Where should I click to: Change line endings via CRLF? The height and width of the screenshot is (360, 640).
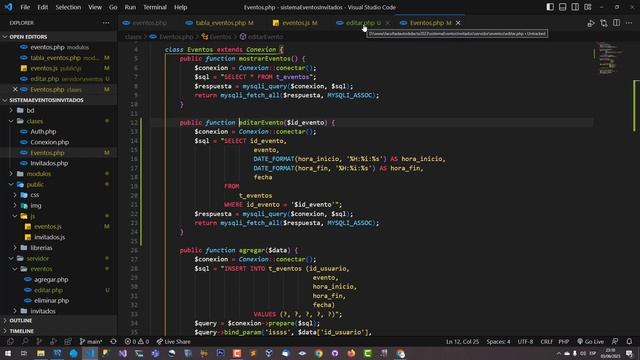tap(547, 342)
